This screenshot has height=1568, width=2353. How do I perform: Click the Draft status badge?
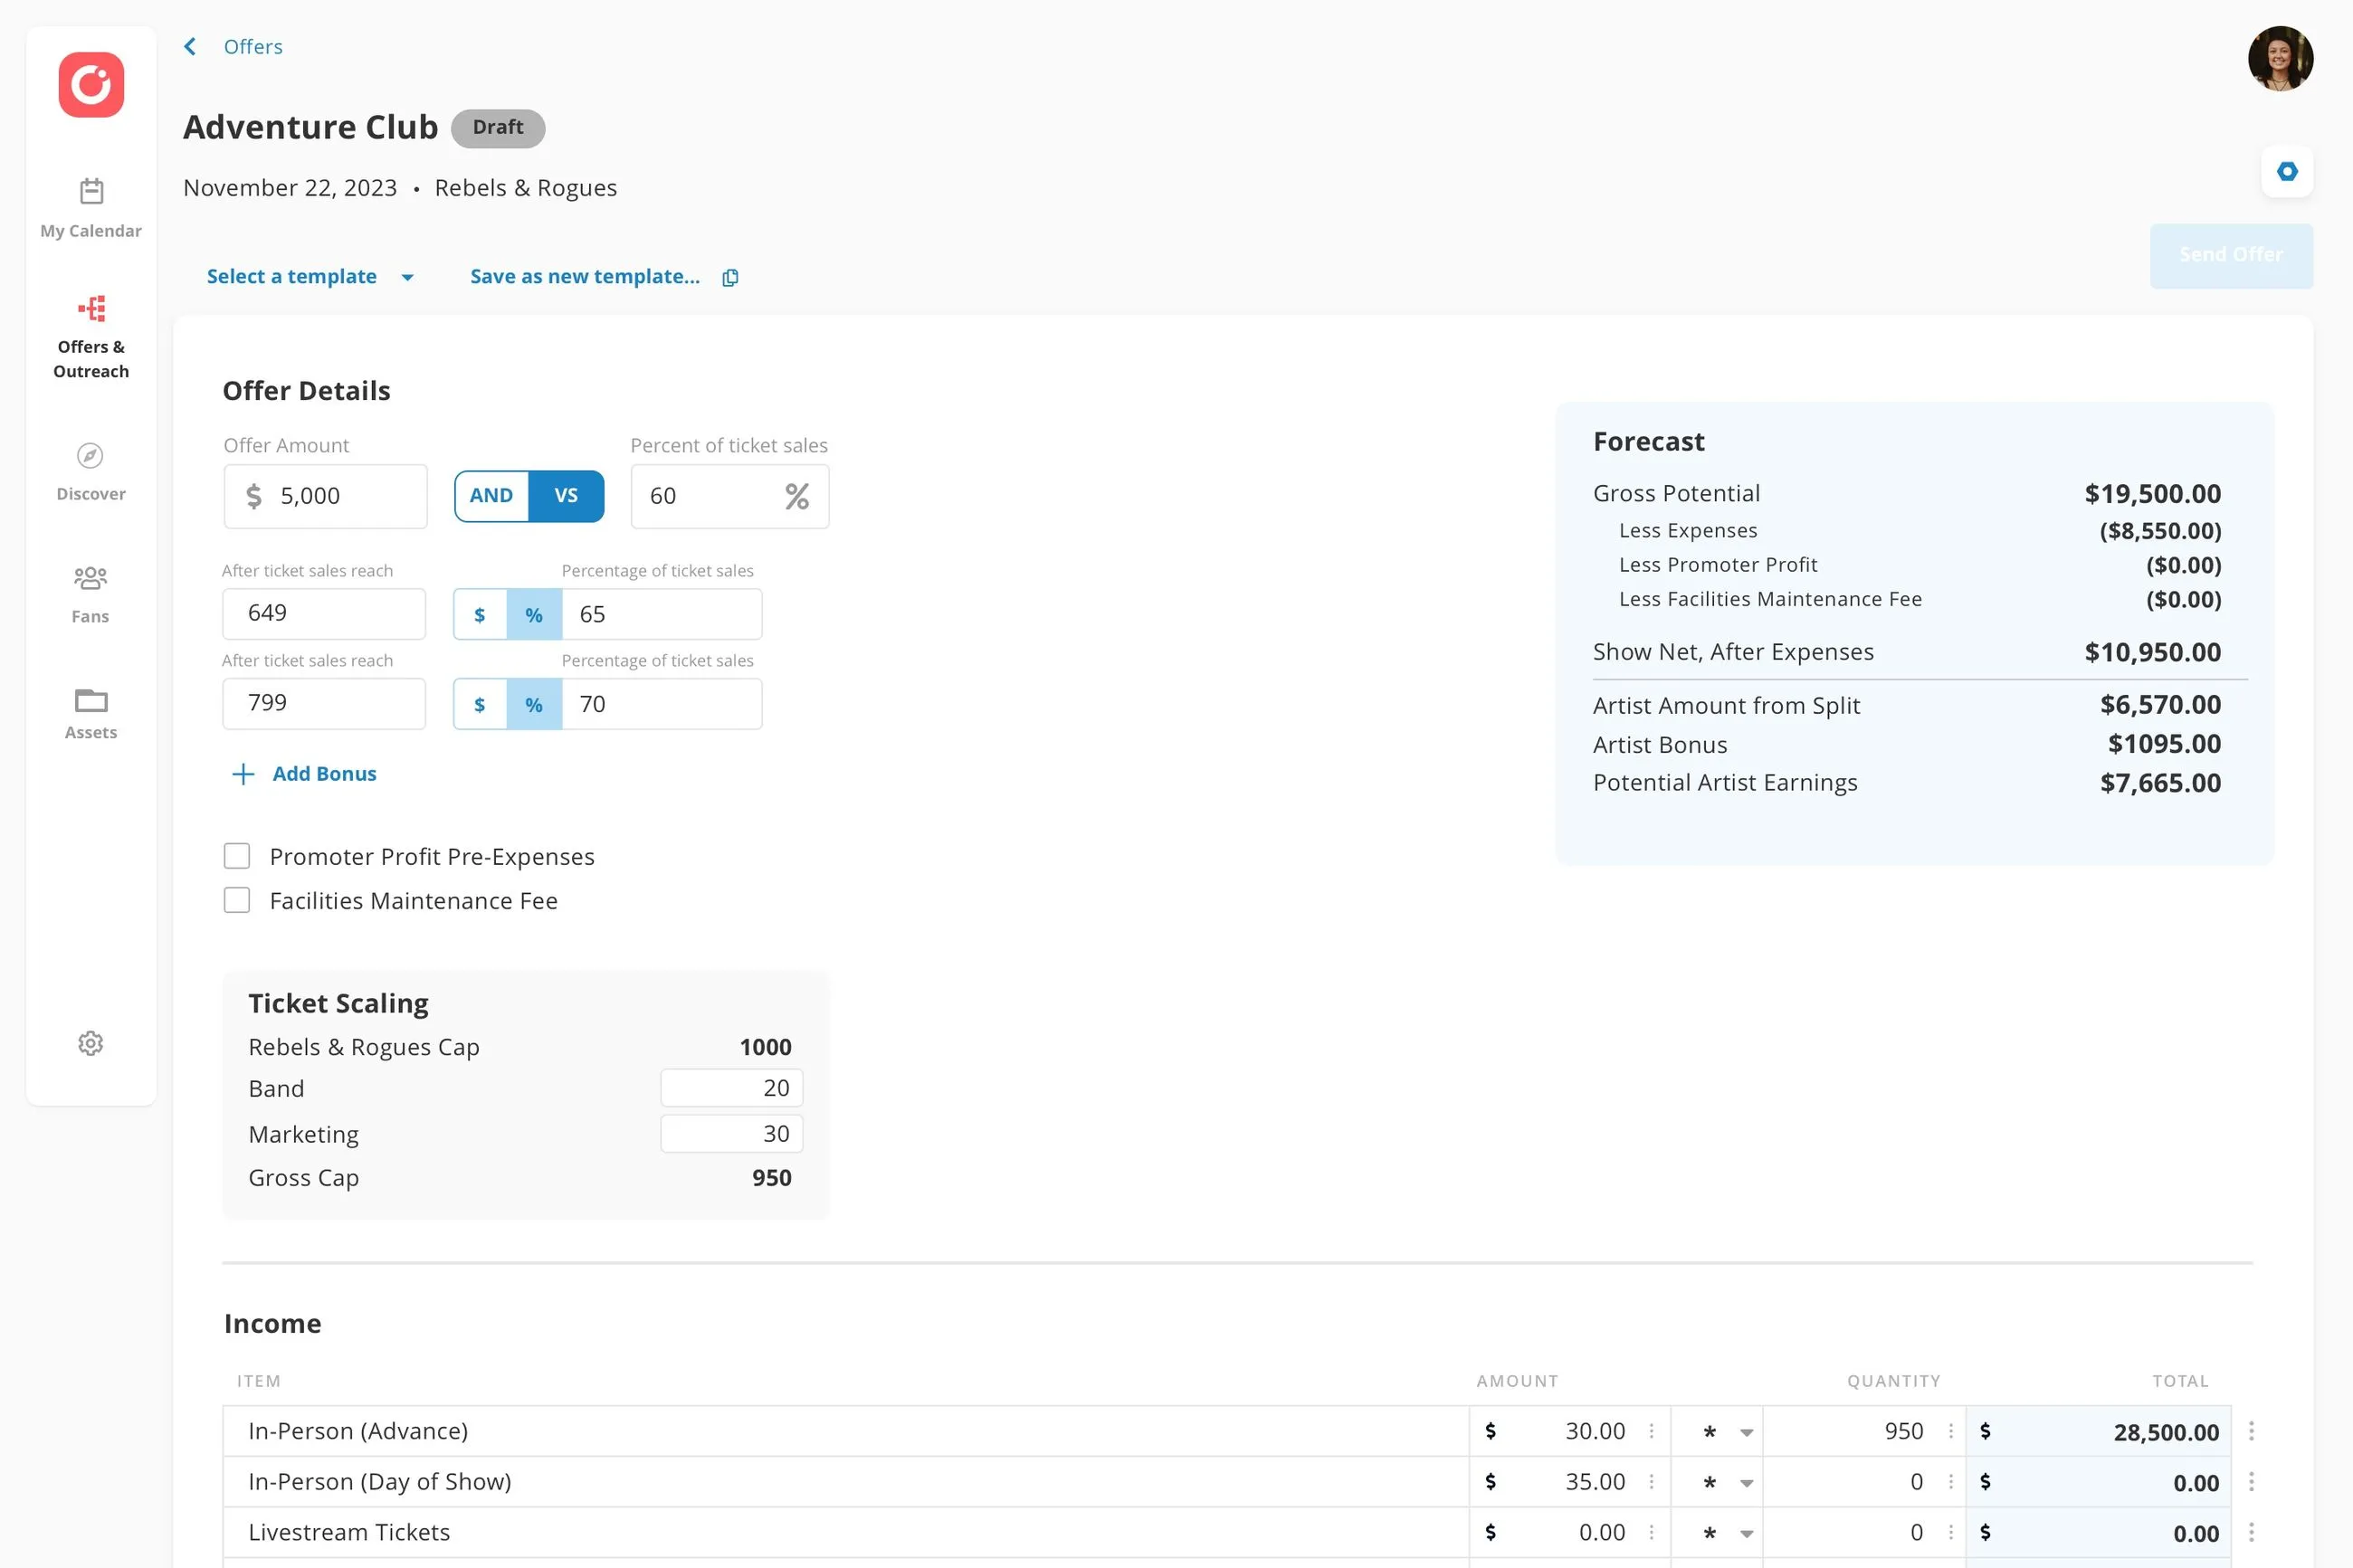(x=498, y=128)
